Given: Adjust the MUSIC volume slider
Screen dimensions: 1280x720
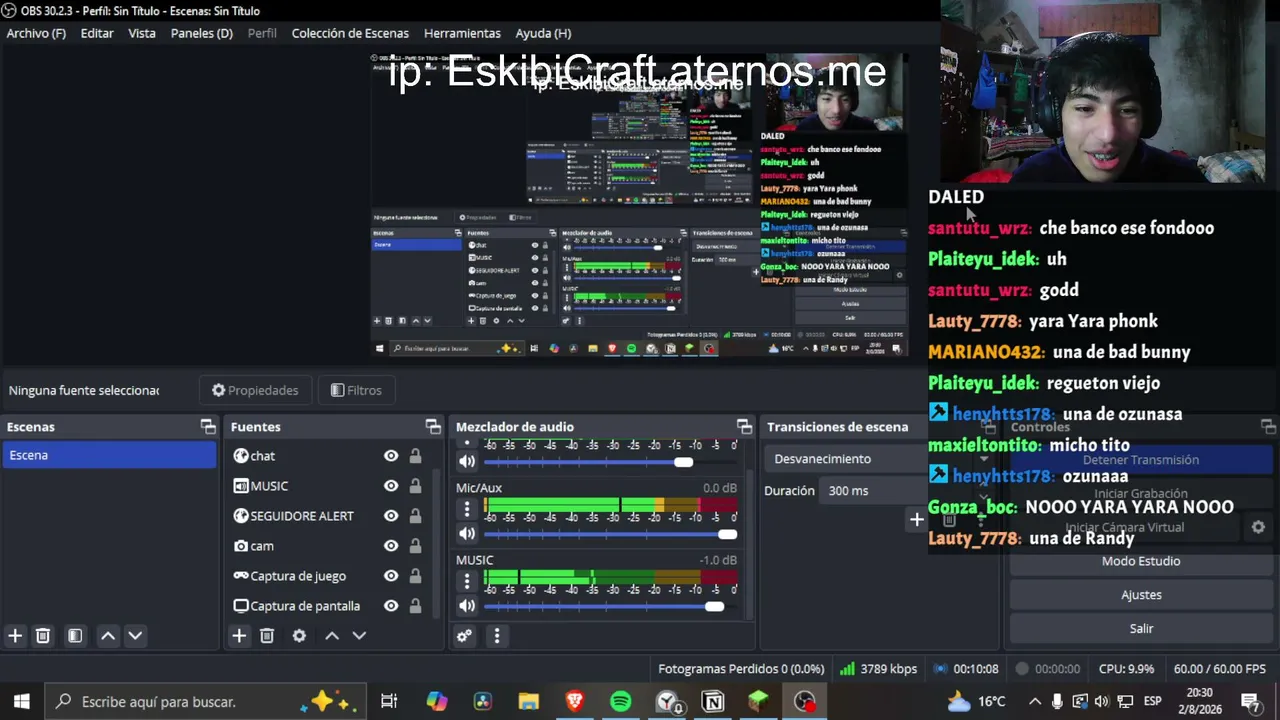Looking at the screenshot, I should point(610,606).
